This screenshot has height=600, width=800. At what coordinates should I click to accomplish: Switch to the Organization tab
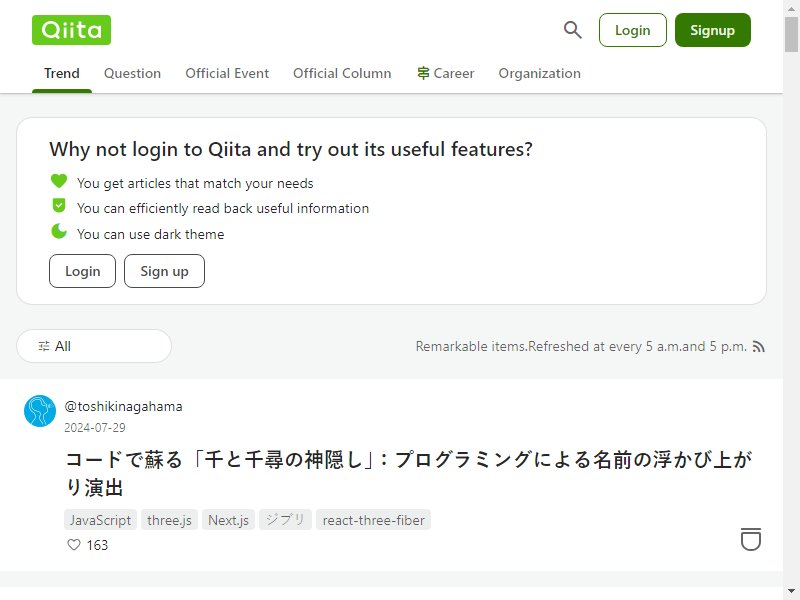539,73
